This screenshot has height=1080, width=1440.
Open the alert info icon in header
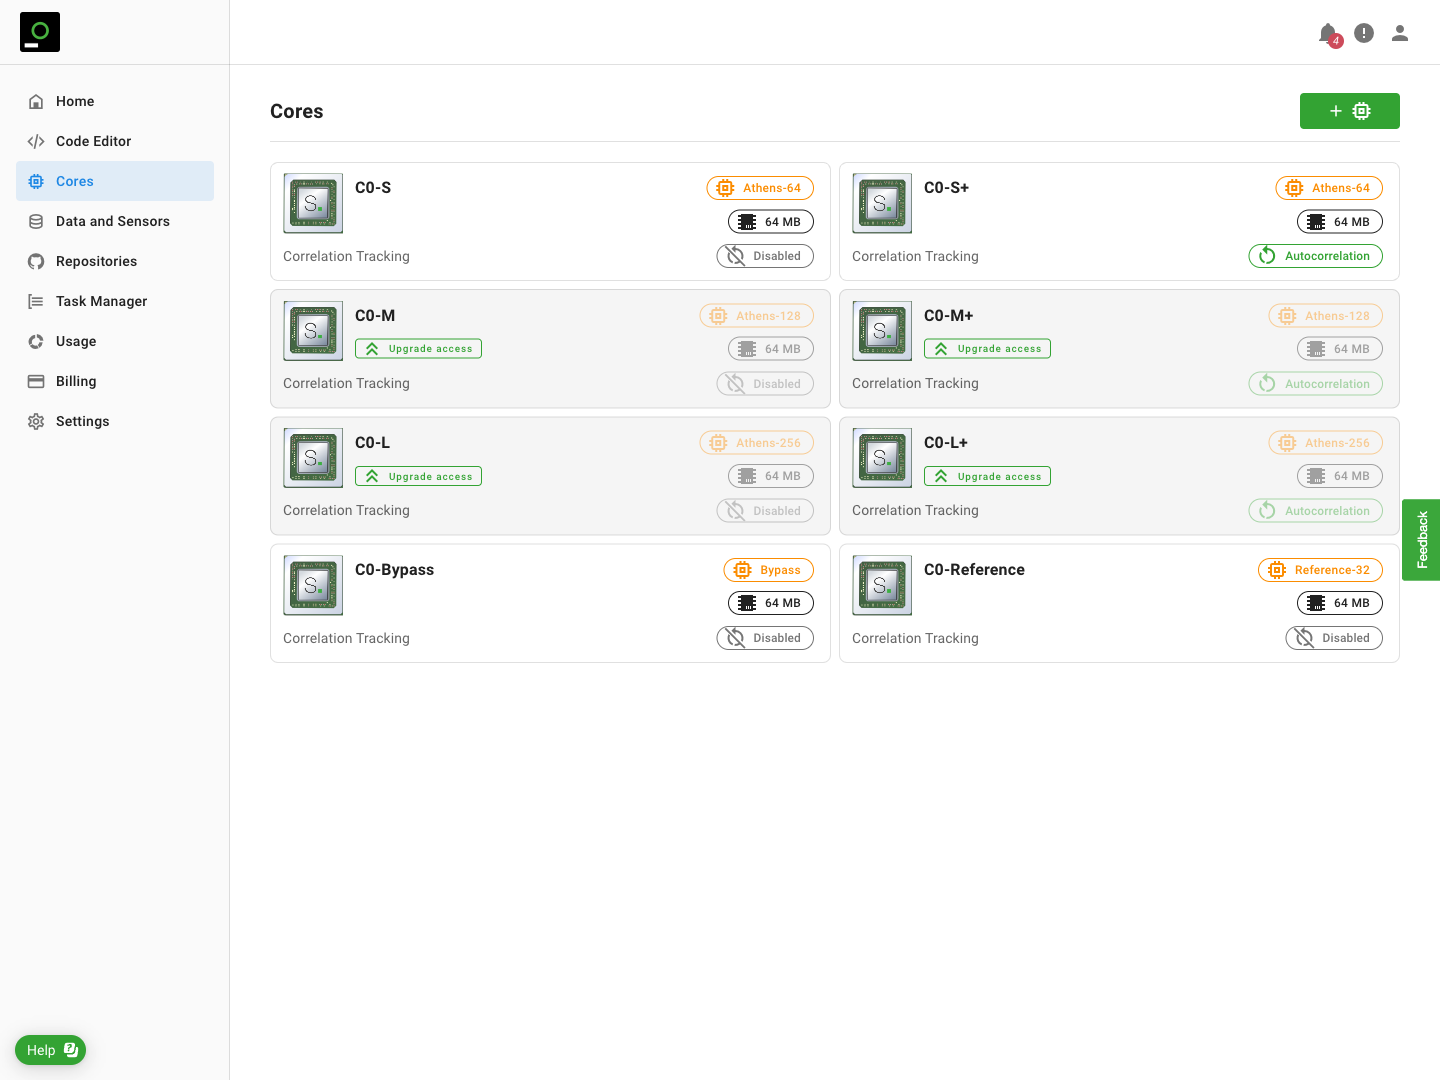click(x=1364, y=33)
